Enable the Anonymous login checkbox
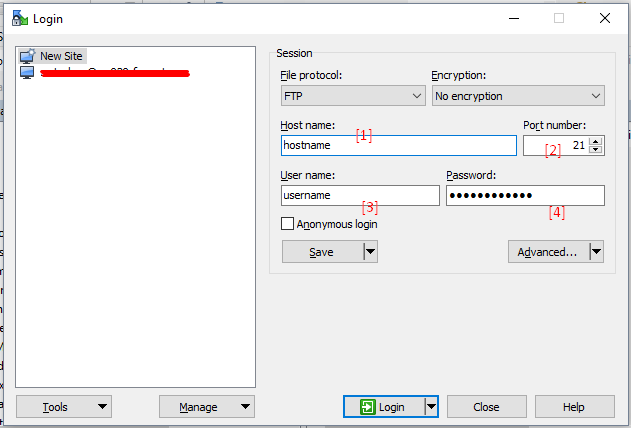This screenshot has width=631, height=428. [287, 224]
